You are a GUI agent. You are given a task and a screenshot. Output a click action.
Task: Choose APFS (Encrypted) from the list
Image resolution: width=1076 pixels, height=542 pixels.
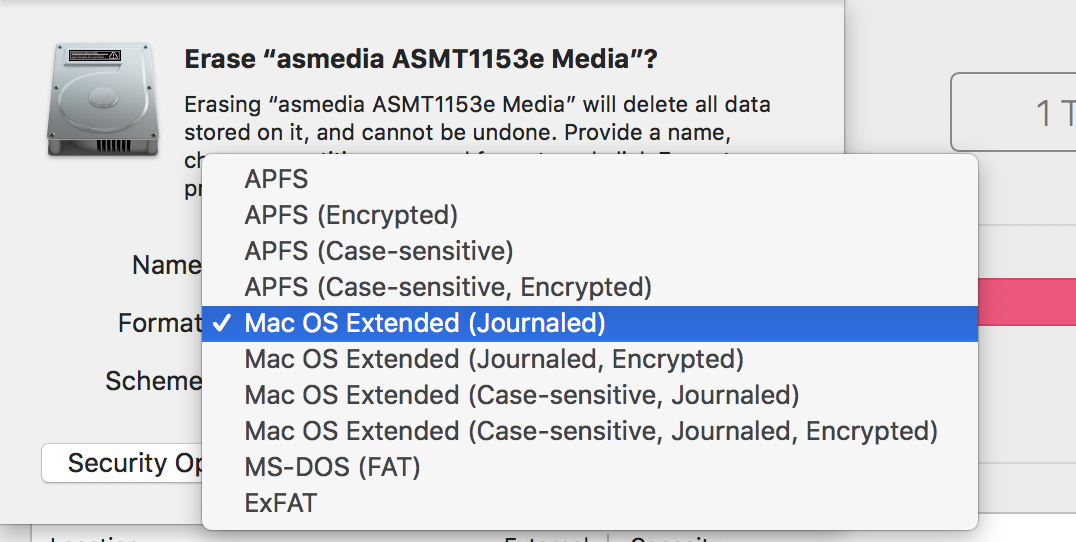[x=589, y=215]
